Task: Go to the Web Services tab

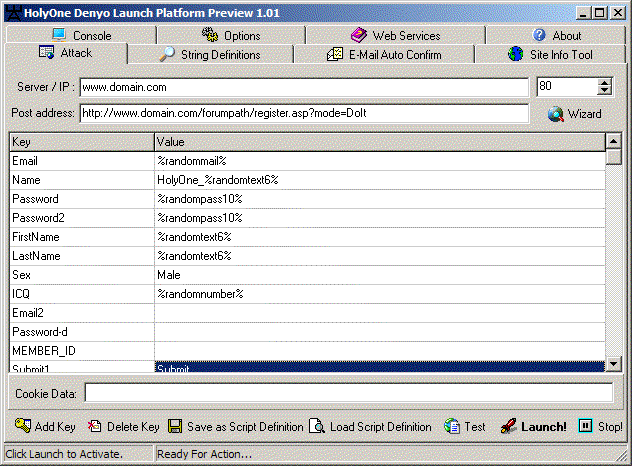Action: pos(395,35)
